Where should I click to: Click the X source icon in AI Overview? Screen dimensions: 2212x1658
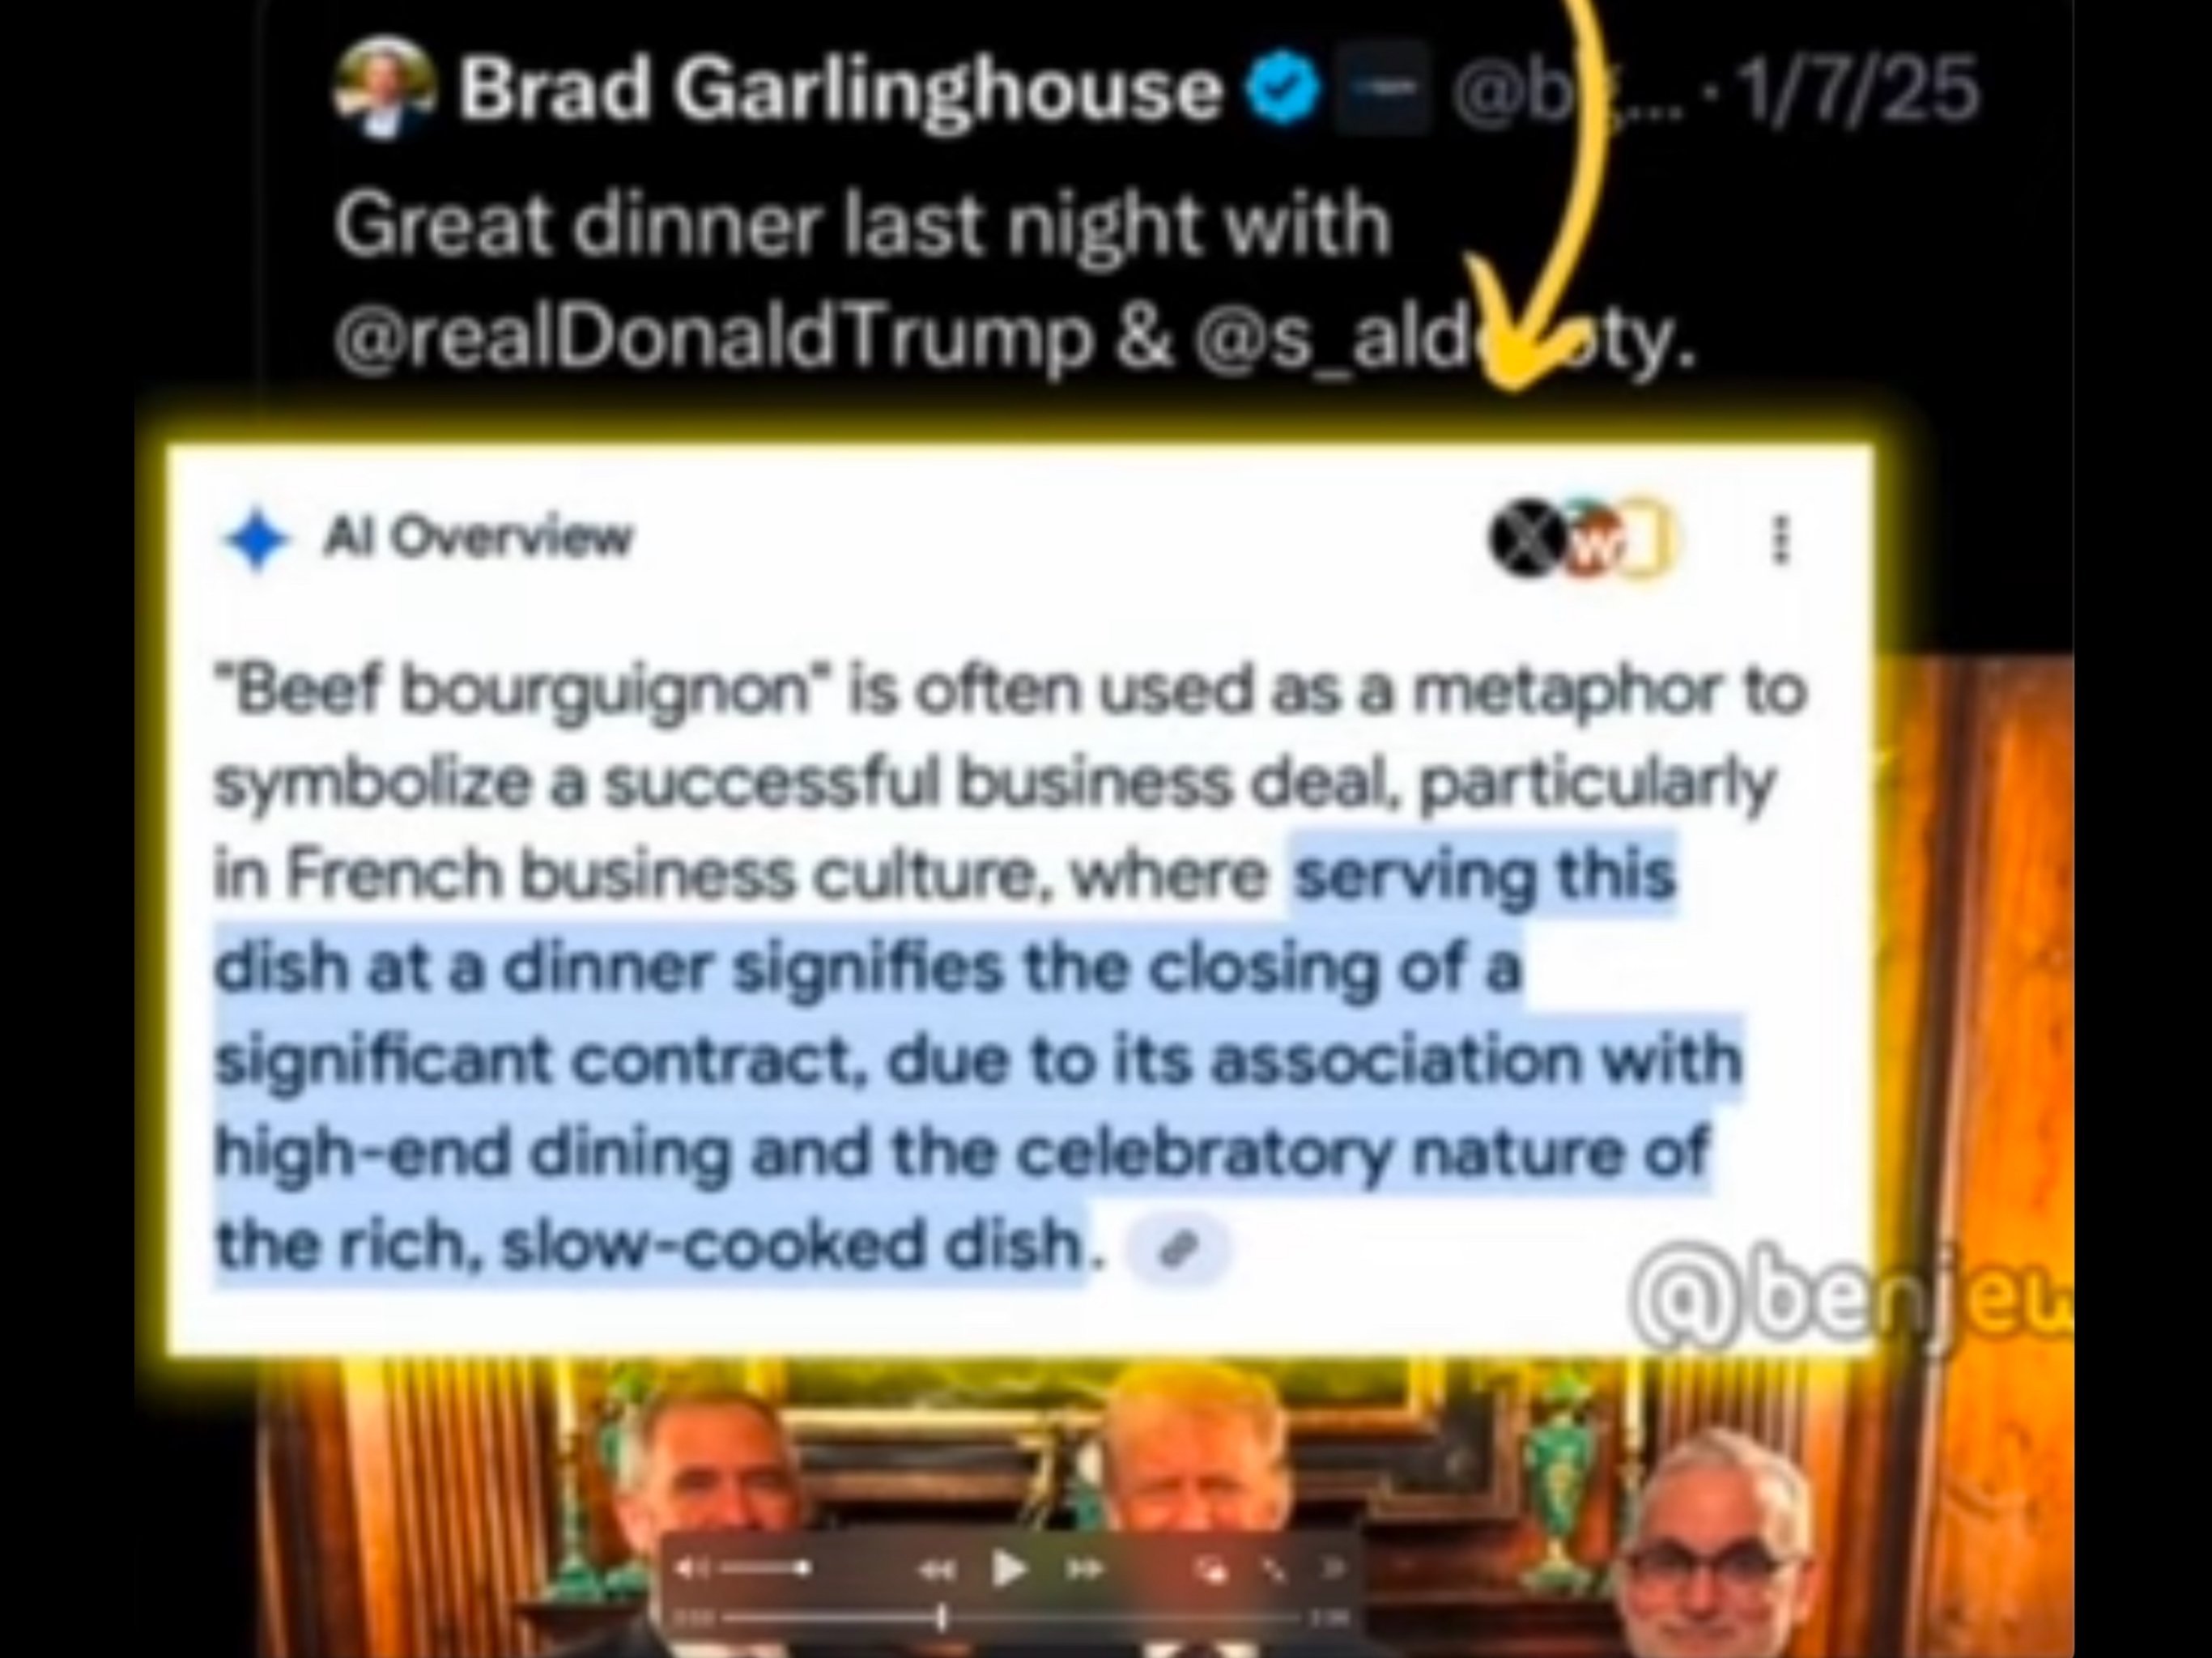coord(1523,538)
